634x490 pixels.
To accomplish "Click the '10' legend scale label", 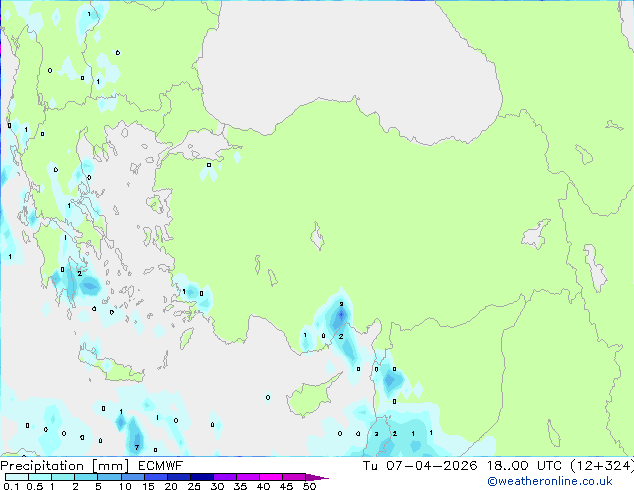I will [x=125, y=486].
